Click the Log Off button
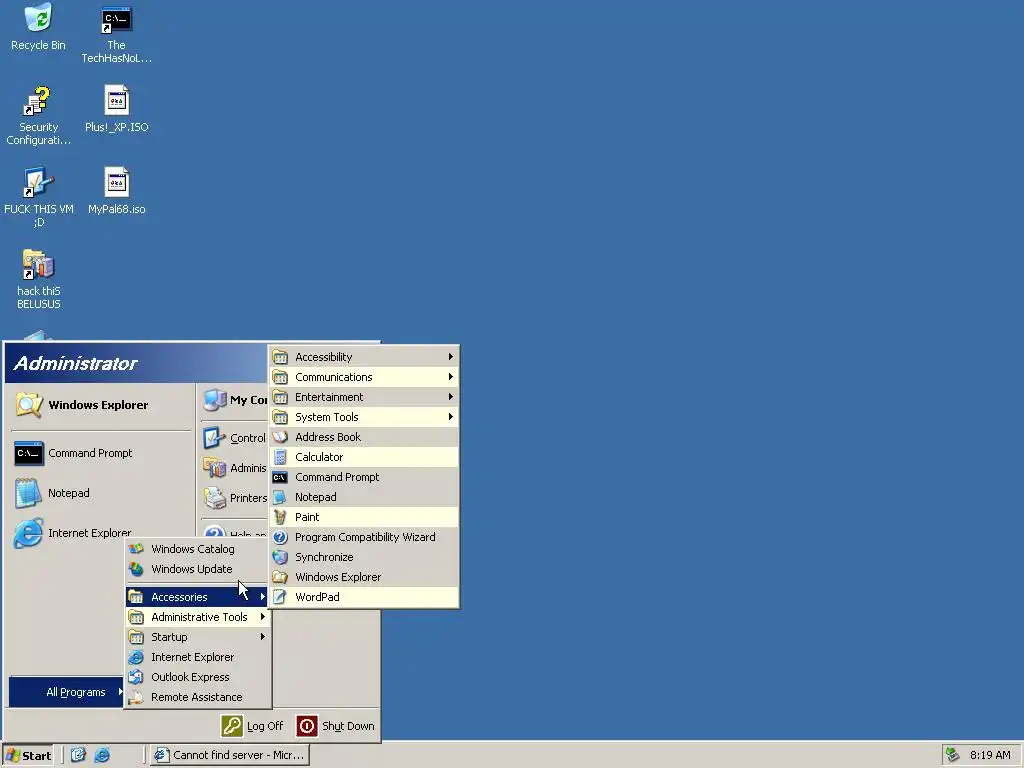The image size is (1024, 768). (252, 726)
